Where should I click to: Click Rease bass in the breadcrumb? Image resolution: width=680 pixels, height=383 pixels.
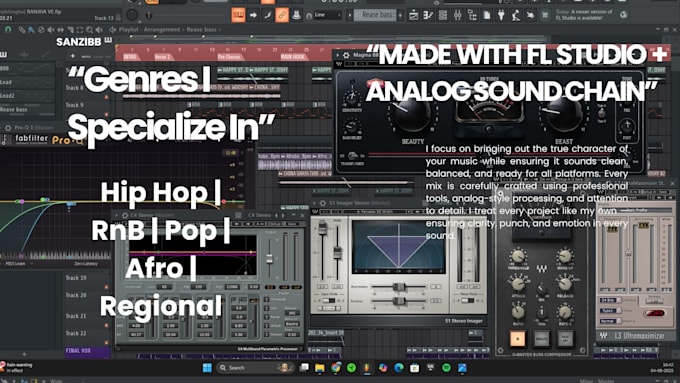[x=201, y=29]
